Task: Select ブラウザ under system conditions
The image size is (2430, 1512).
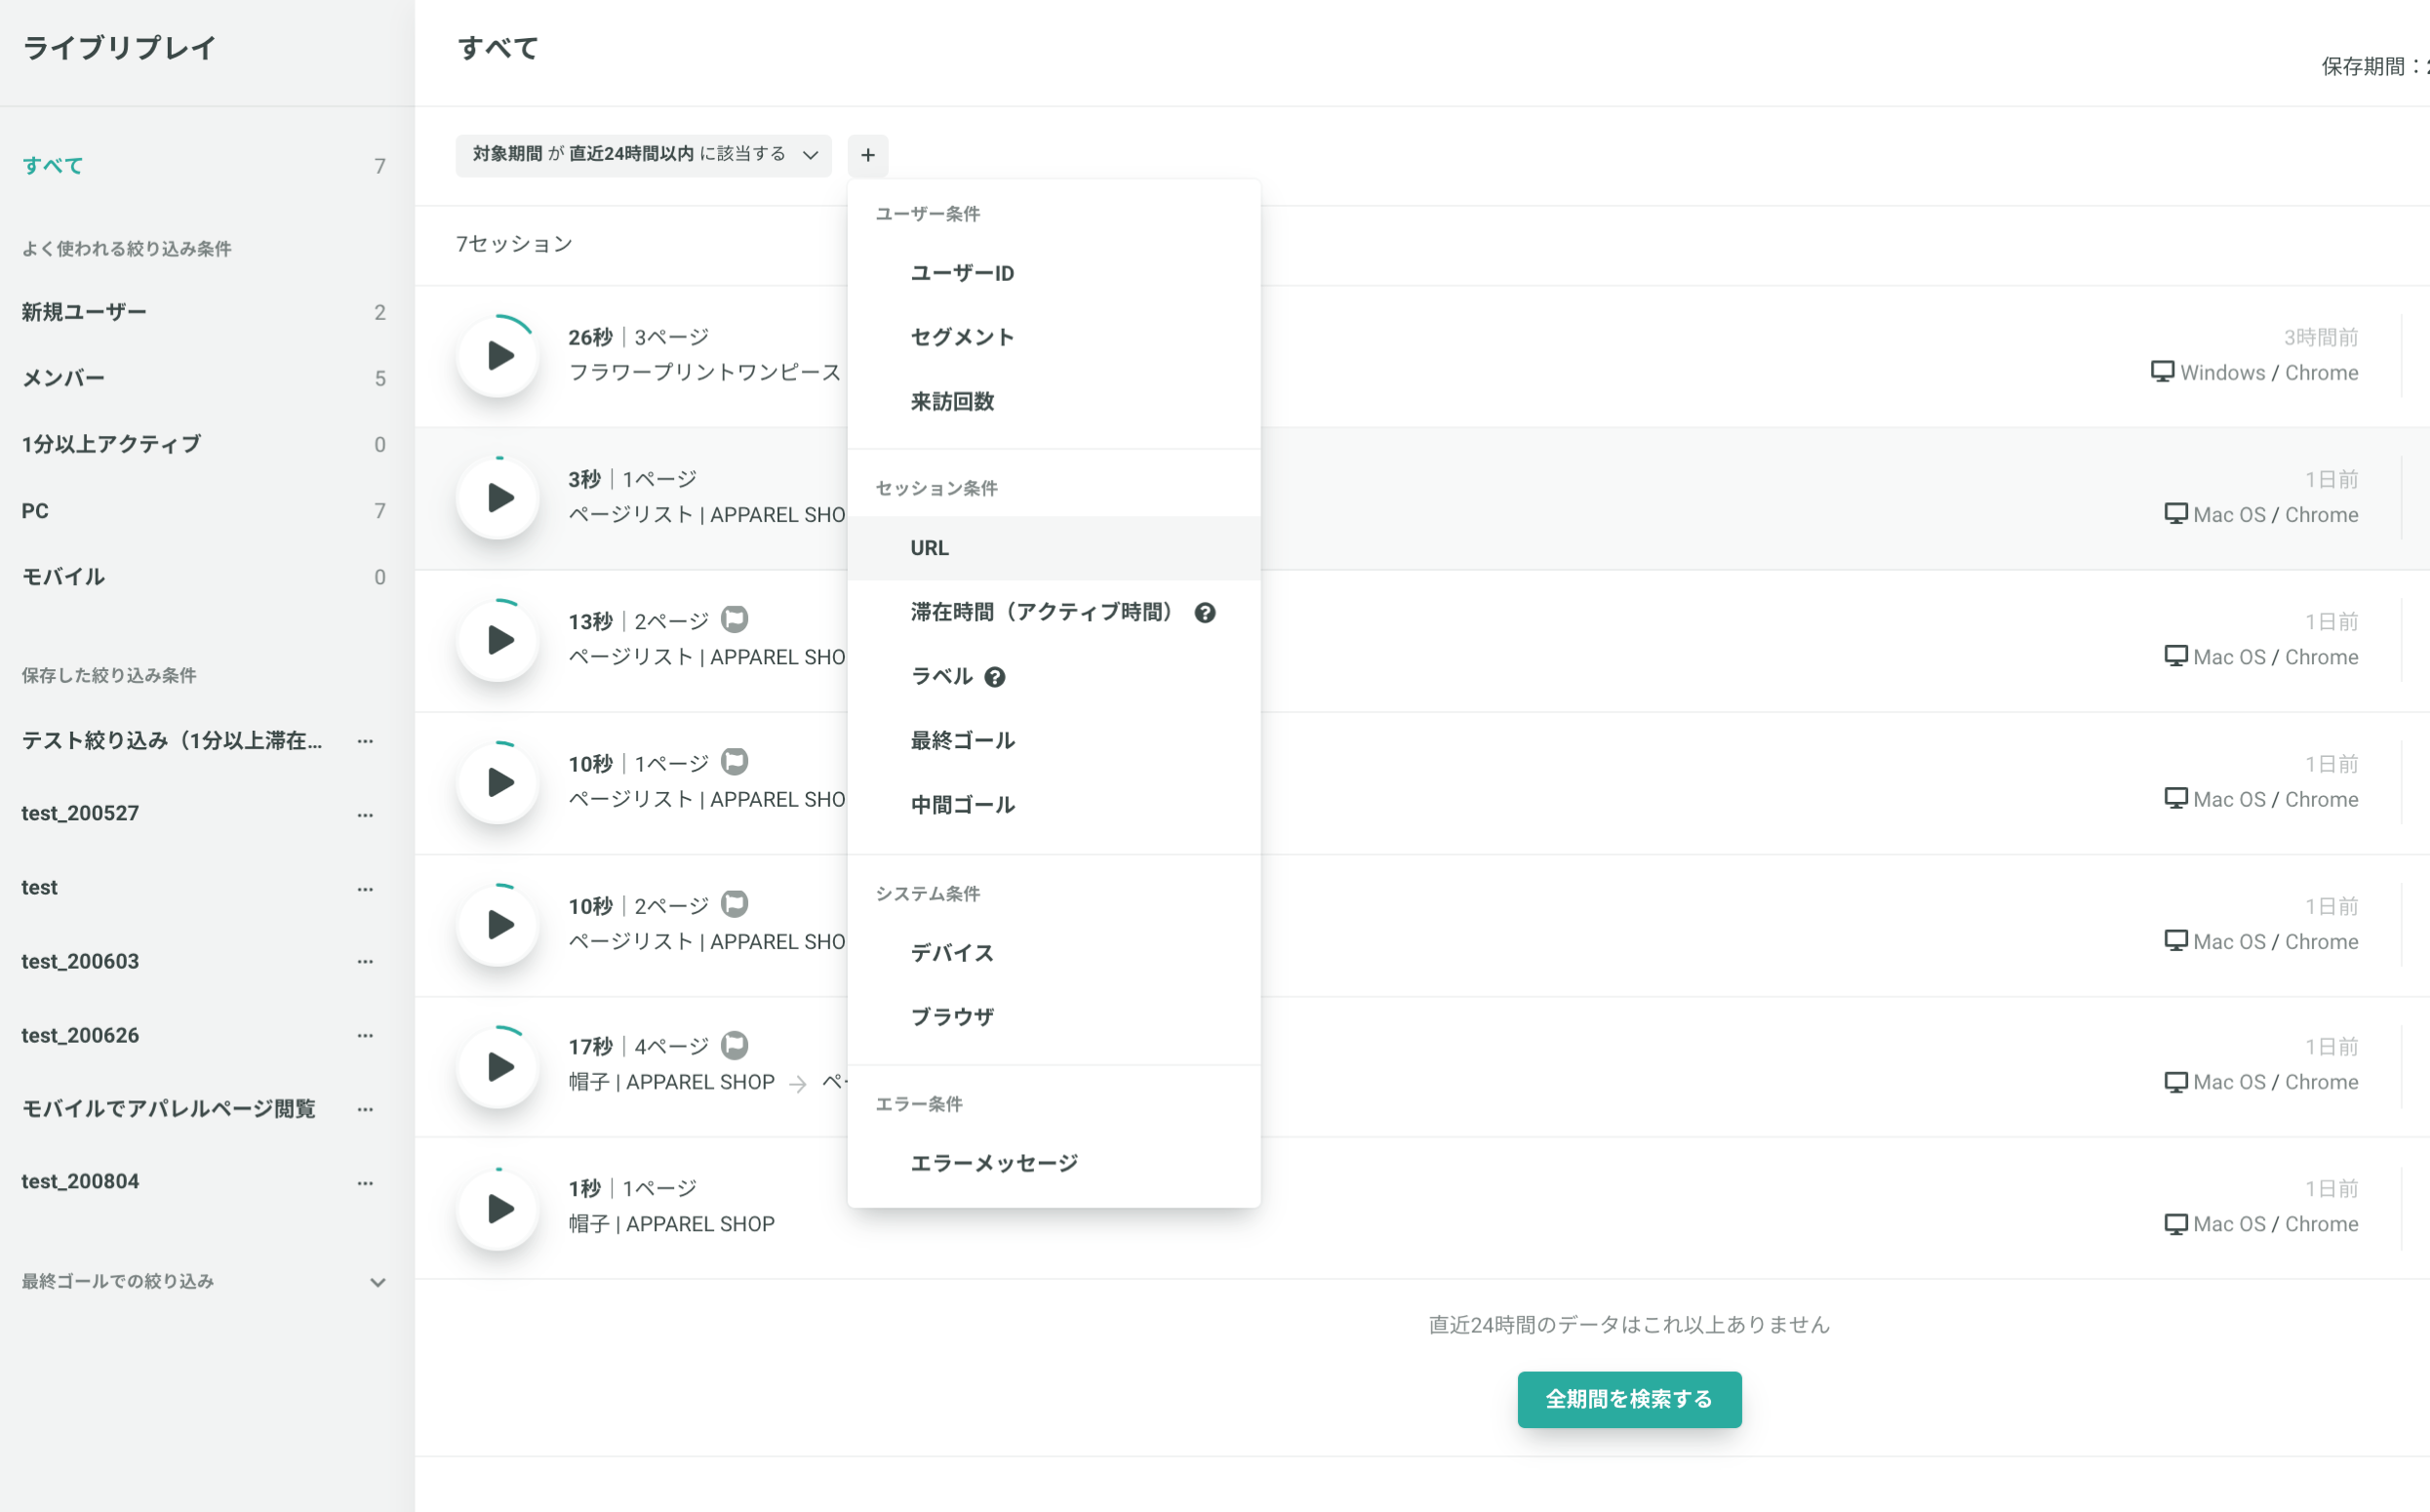Action: pos(1053,1017)
